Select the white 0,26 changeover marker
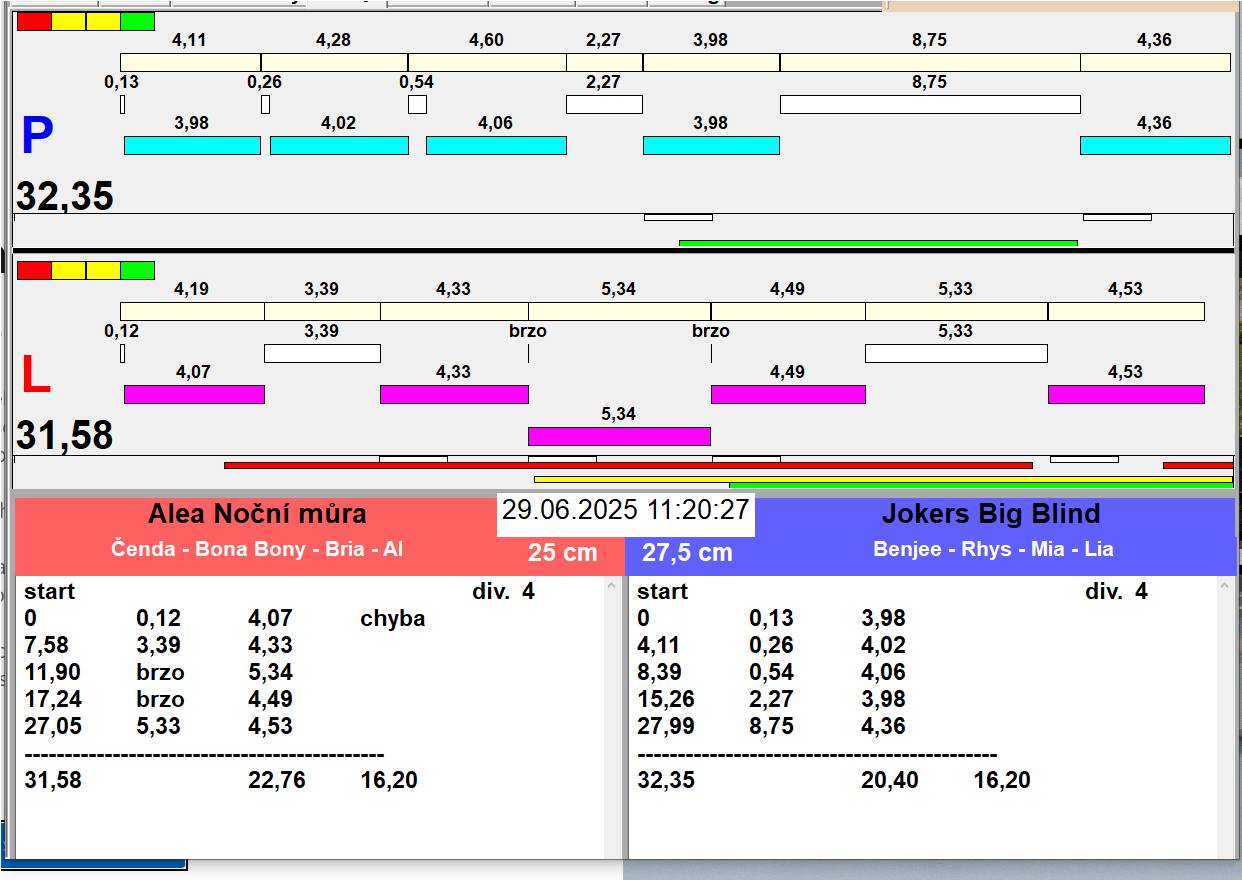The width and height of the screenshot is (1242, 880). pos(265,104)
